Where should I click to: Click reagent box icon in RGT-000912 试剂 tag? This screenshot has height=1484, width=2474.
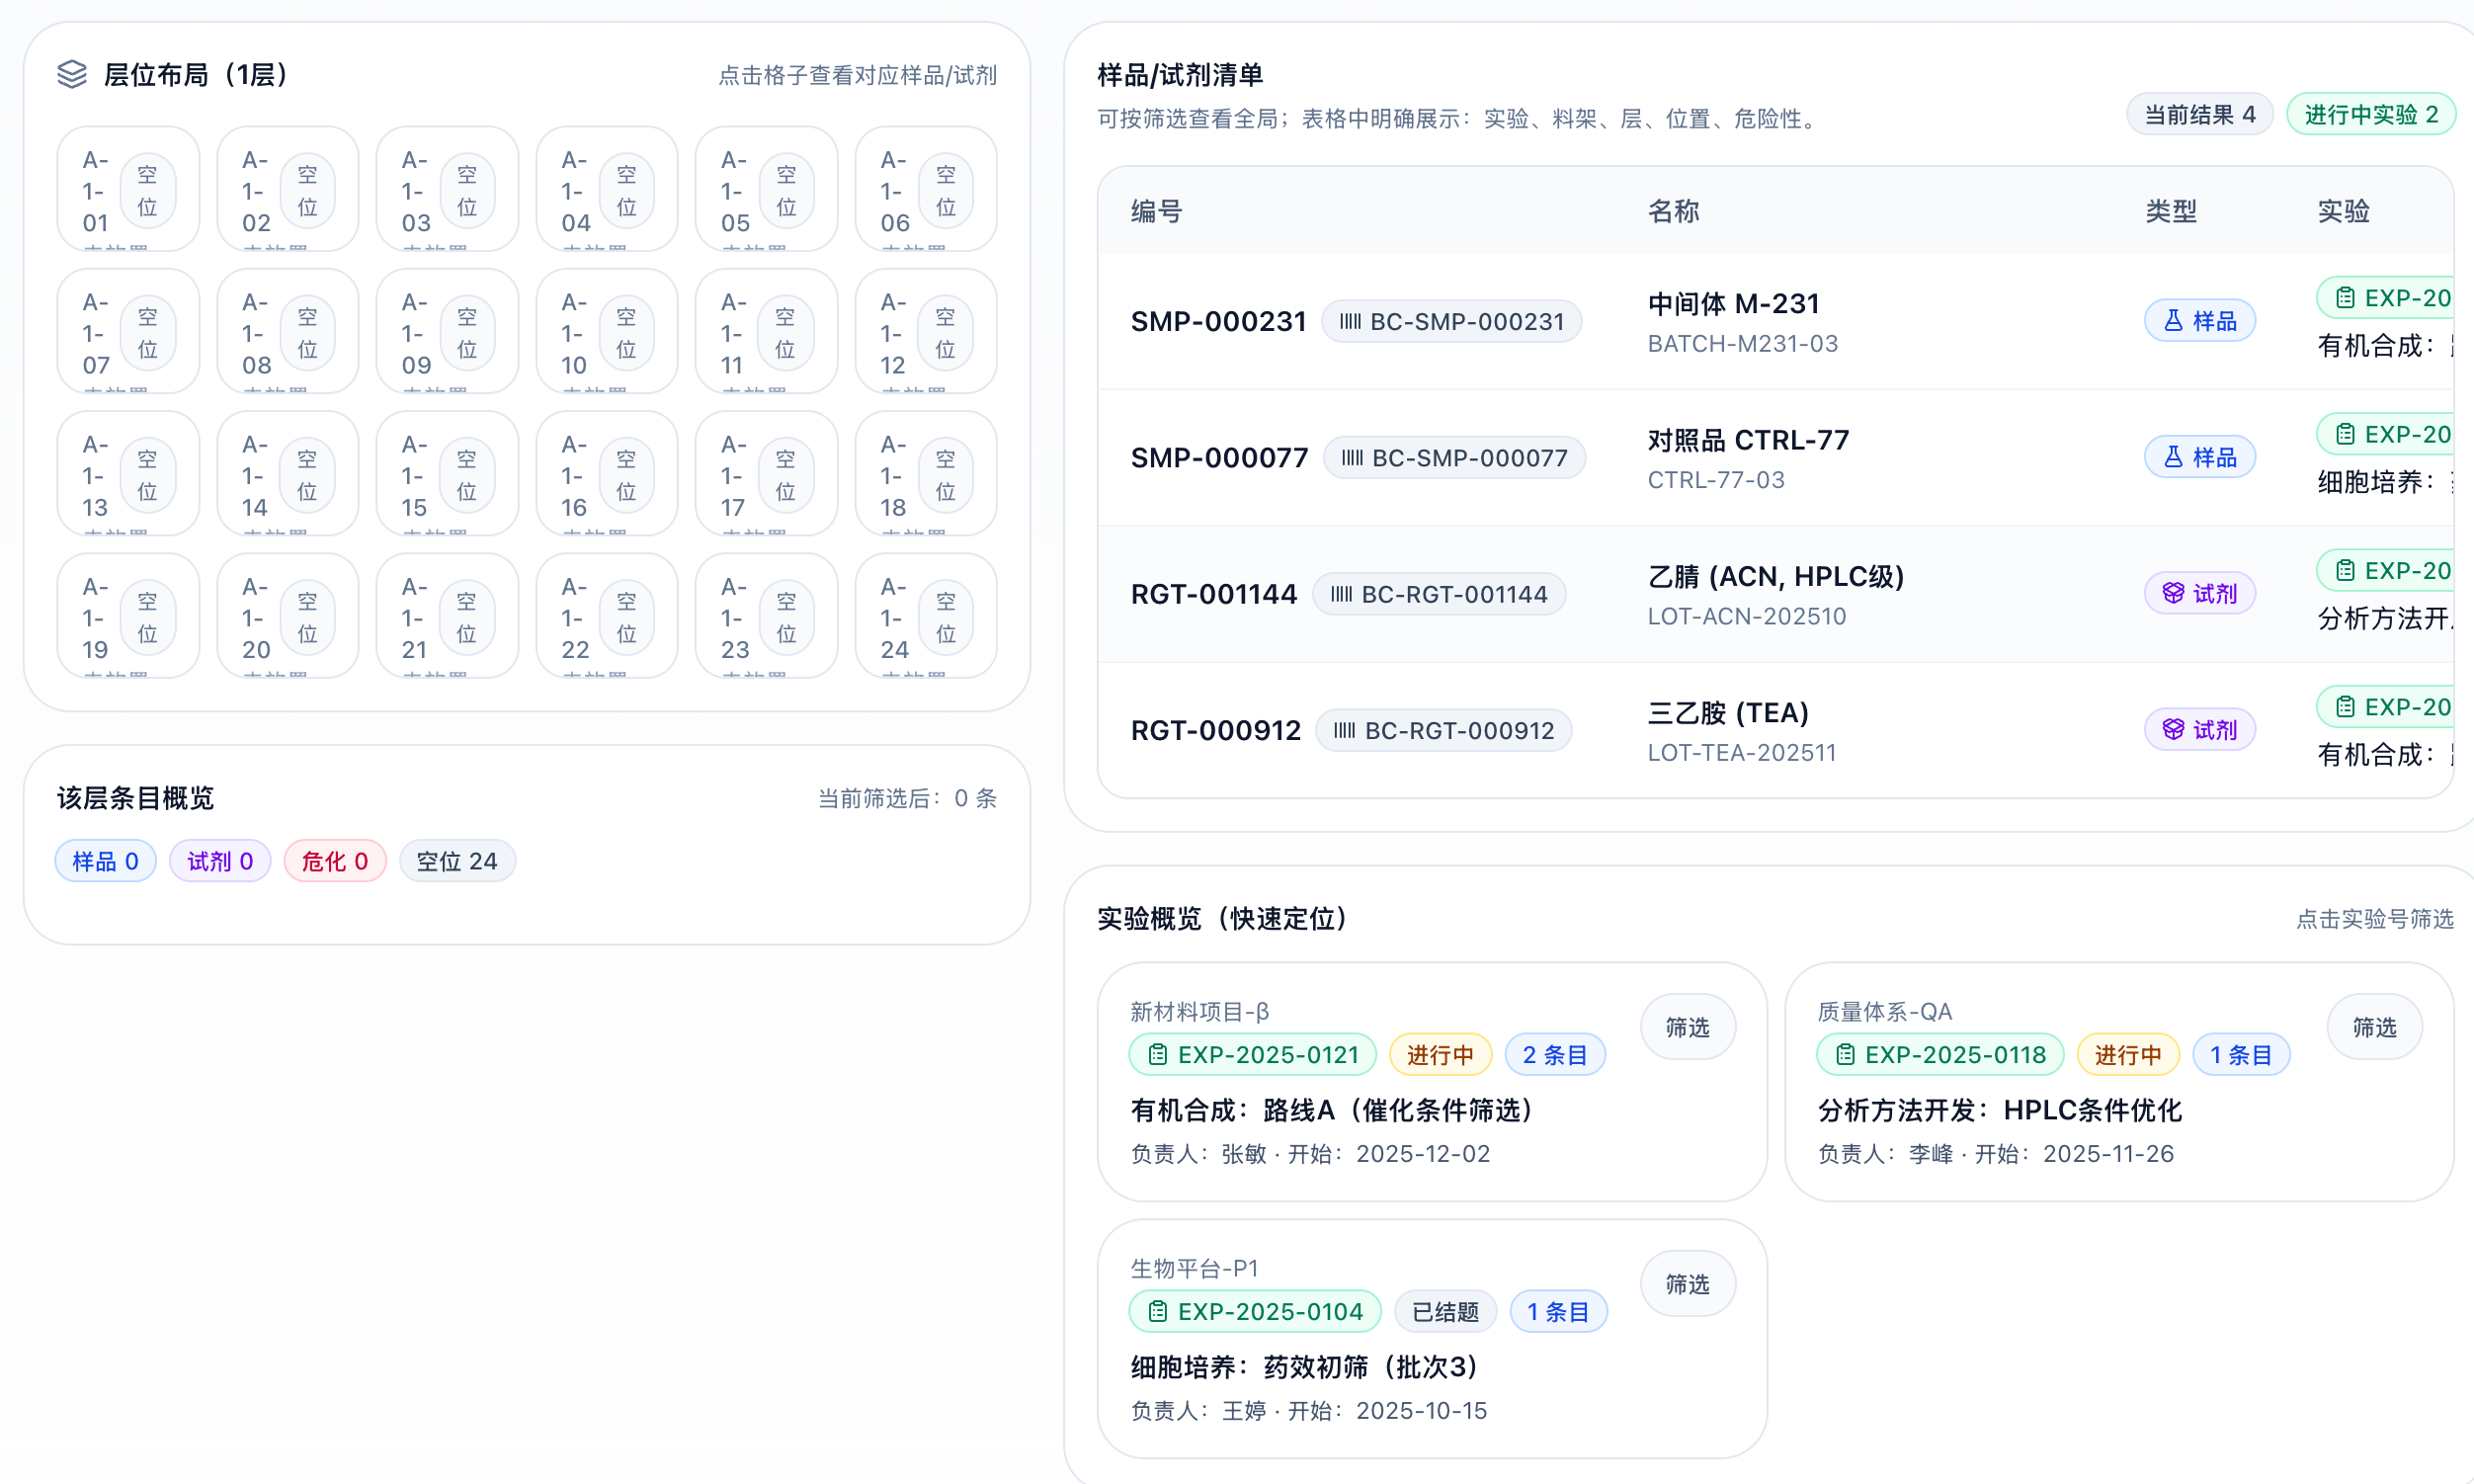click(2173, 729)
